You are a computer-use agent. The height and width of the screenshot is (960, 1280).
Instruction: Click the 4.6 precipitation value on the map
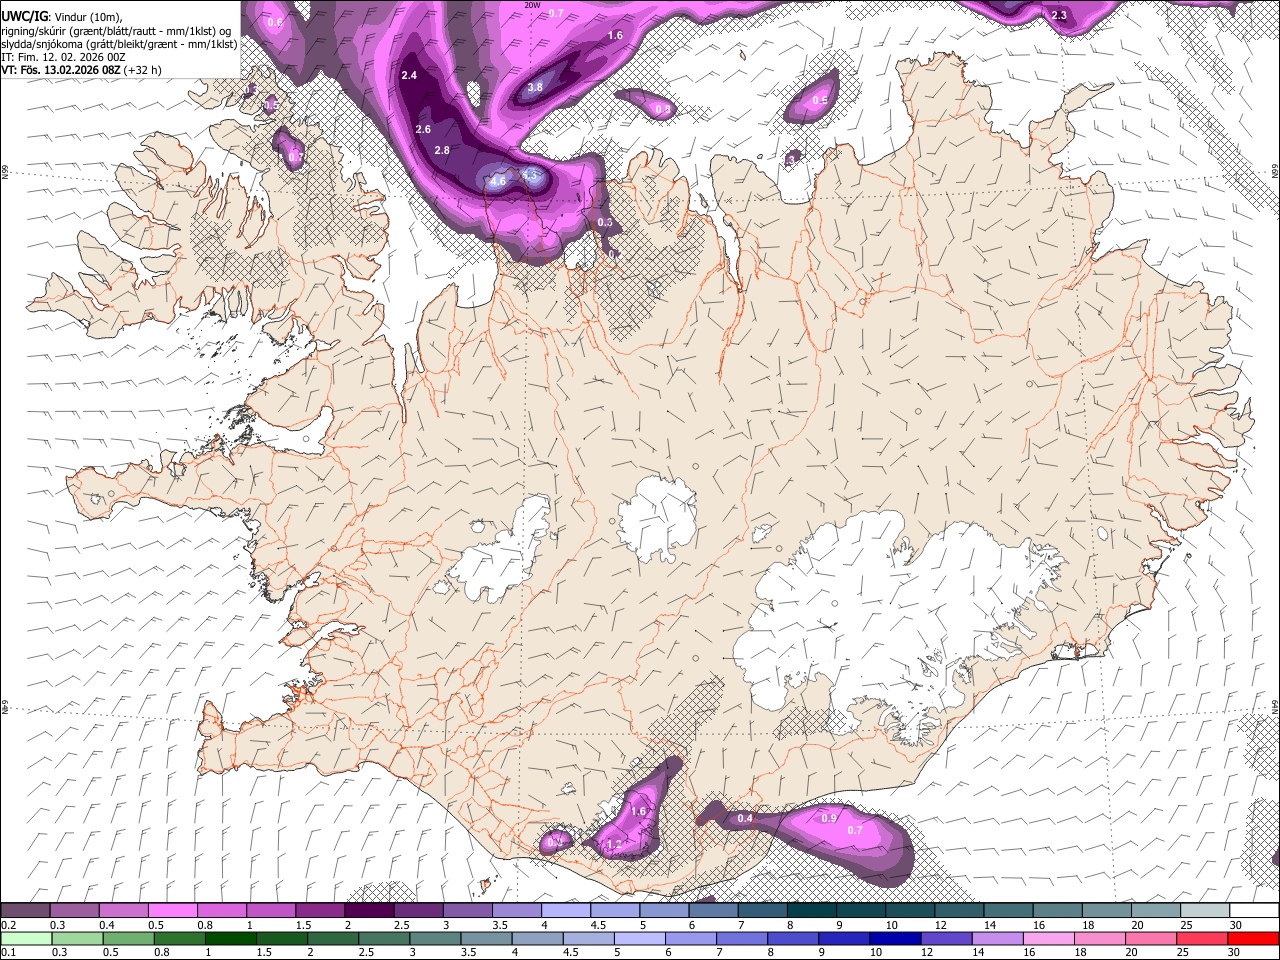[x=498, y=182]
